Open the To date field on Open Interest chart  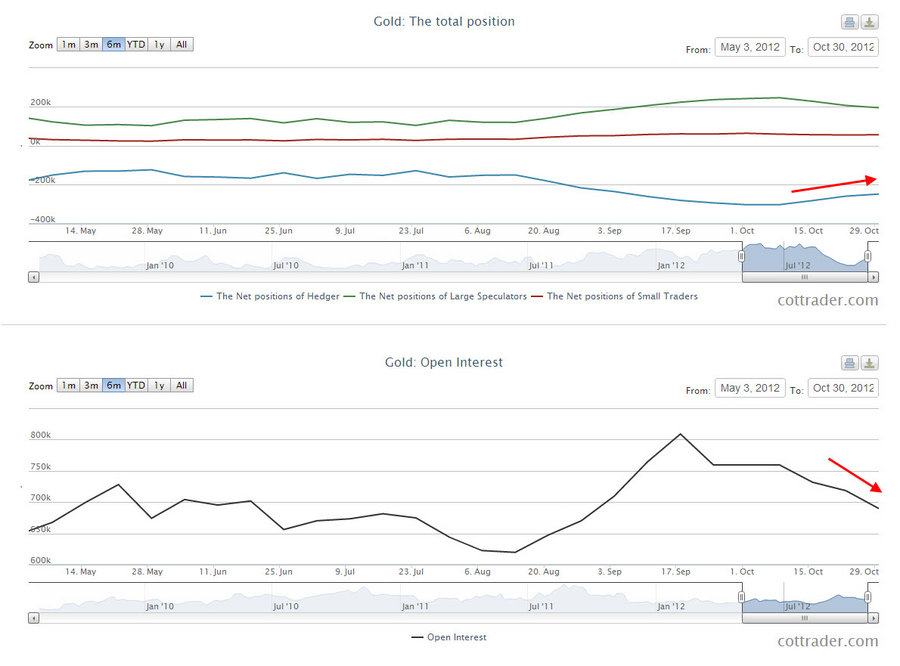pyautogui.click(x=843, y=387)
